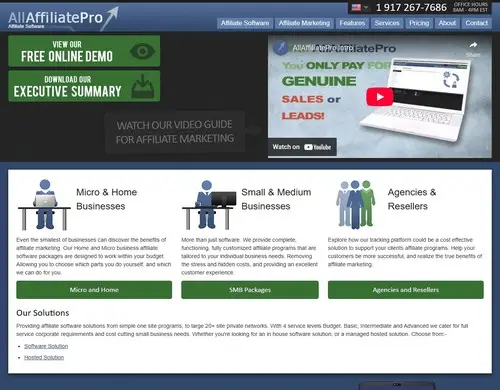The height and width of the screenshot is (390, 500).
Task: Click the Agencies & Resellers people icon
Action: [x=355, y=204]
